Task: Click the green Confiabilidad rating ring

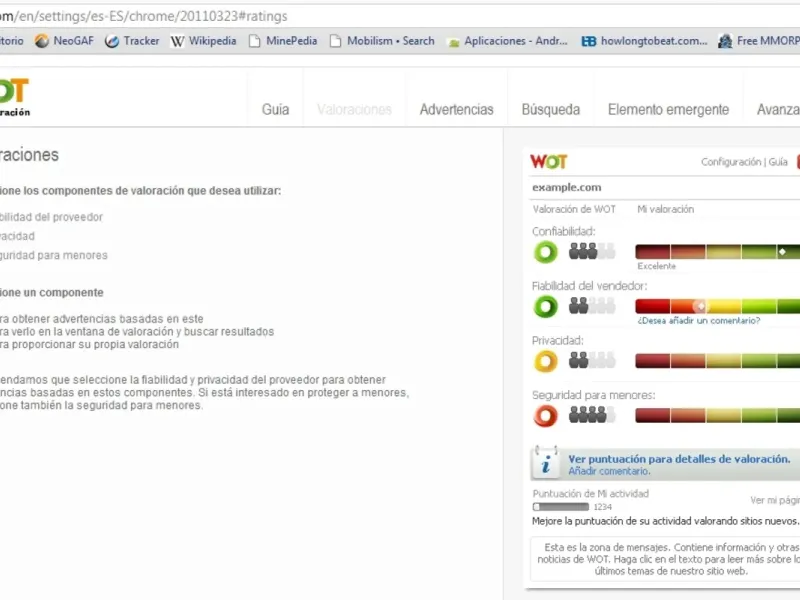Action: pyautogui.click(x=545, y=252)
